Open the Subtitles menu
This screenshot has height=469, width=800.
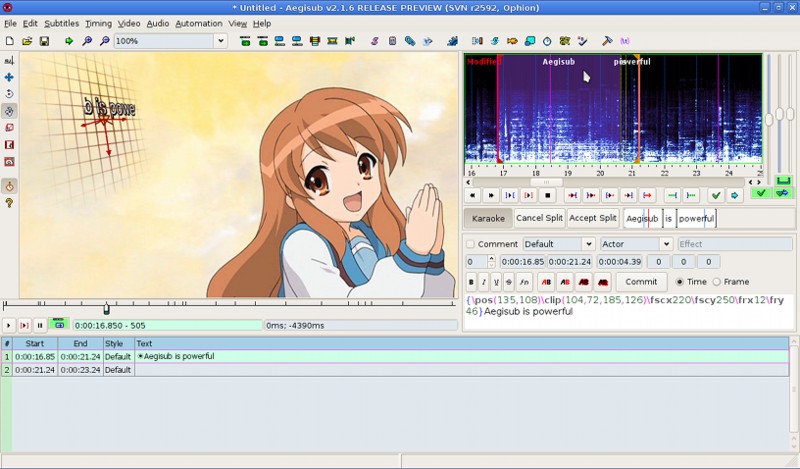pos(61,23)
